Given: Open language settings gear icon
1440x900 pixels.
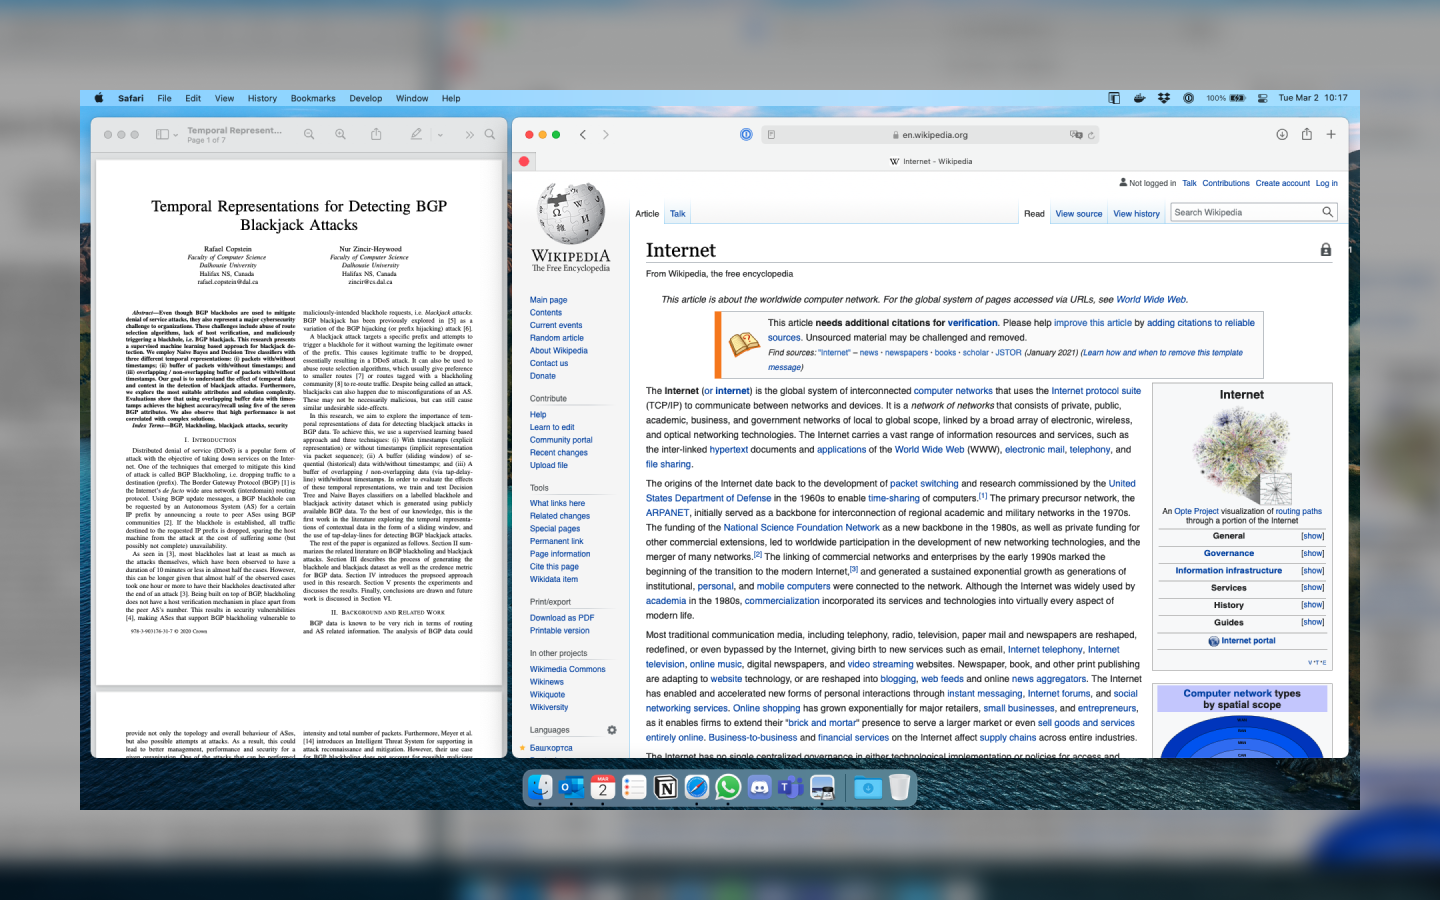Looking at the screenshot, I should (612, 730).
